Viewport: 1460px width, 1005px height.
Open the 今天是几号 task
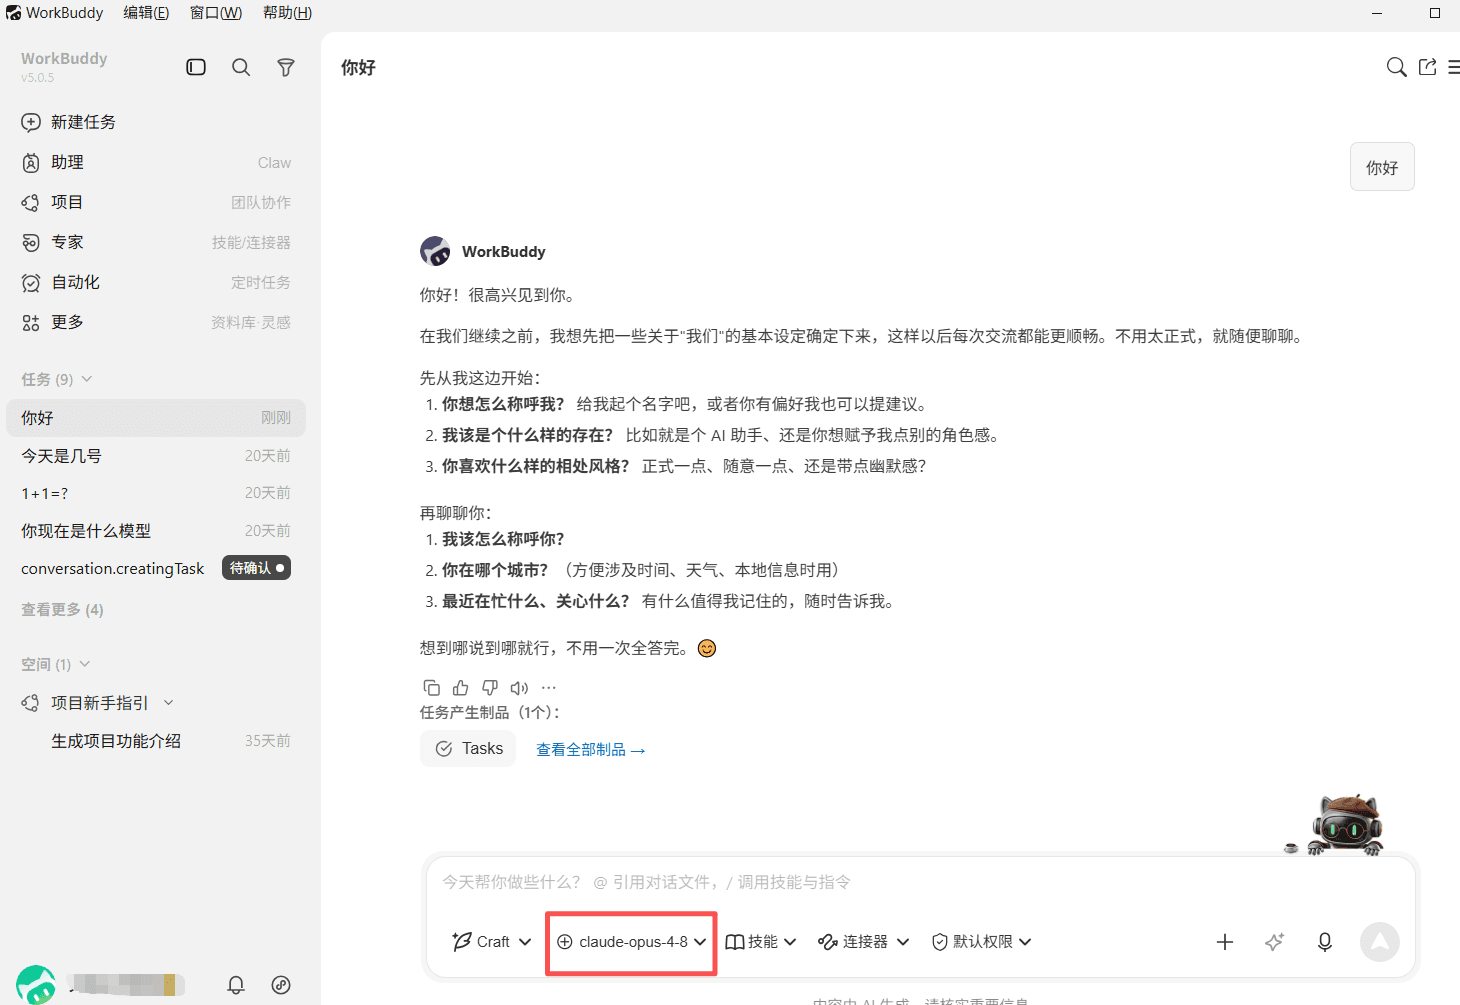click(156, 456)
